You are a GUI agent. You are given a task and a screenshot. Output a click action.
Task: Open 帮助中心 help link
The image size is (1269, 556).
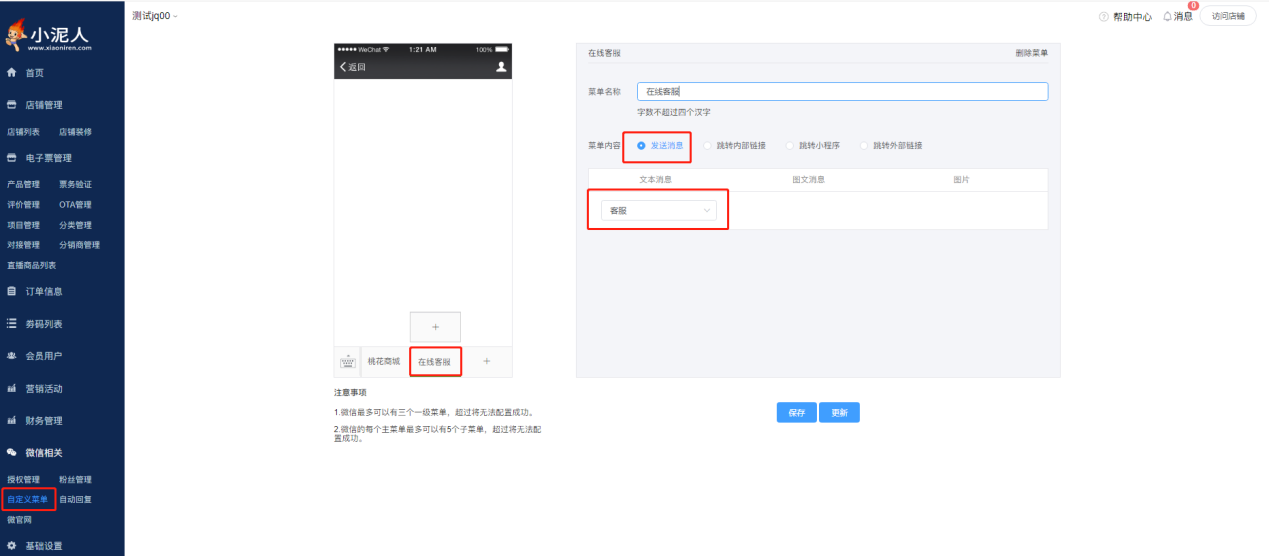click(x=1132, y=17)
